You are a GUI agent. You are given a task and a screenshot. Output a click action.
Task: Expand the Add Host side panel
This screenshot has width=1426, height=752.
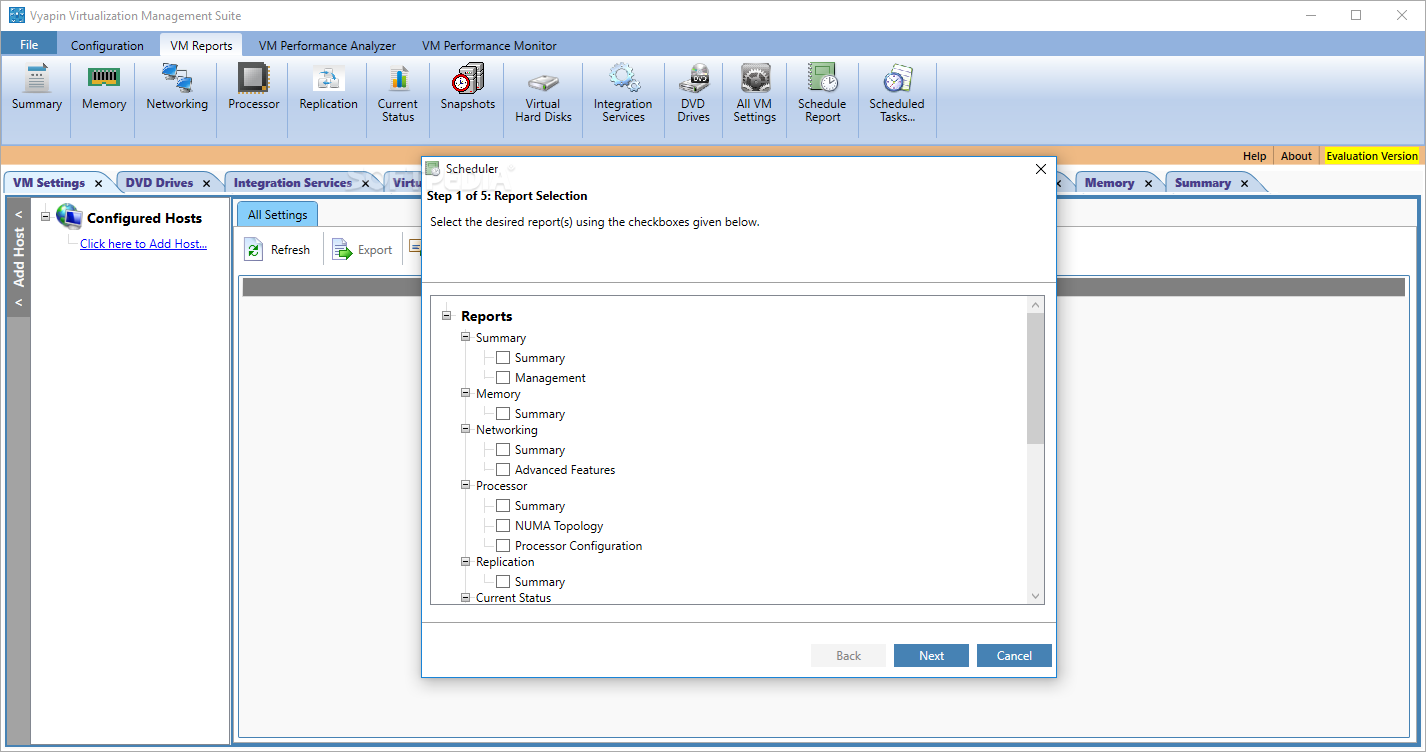pyautogui.click(x=18, y=257)
